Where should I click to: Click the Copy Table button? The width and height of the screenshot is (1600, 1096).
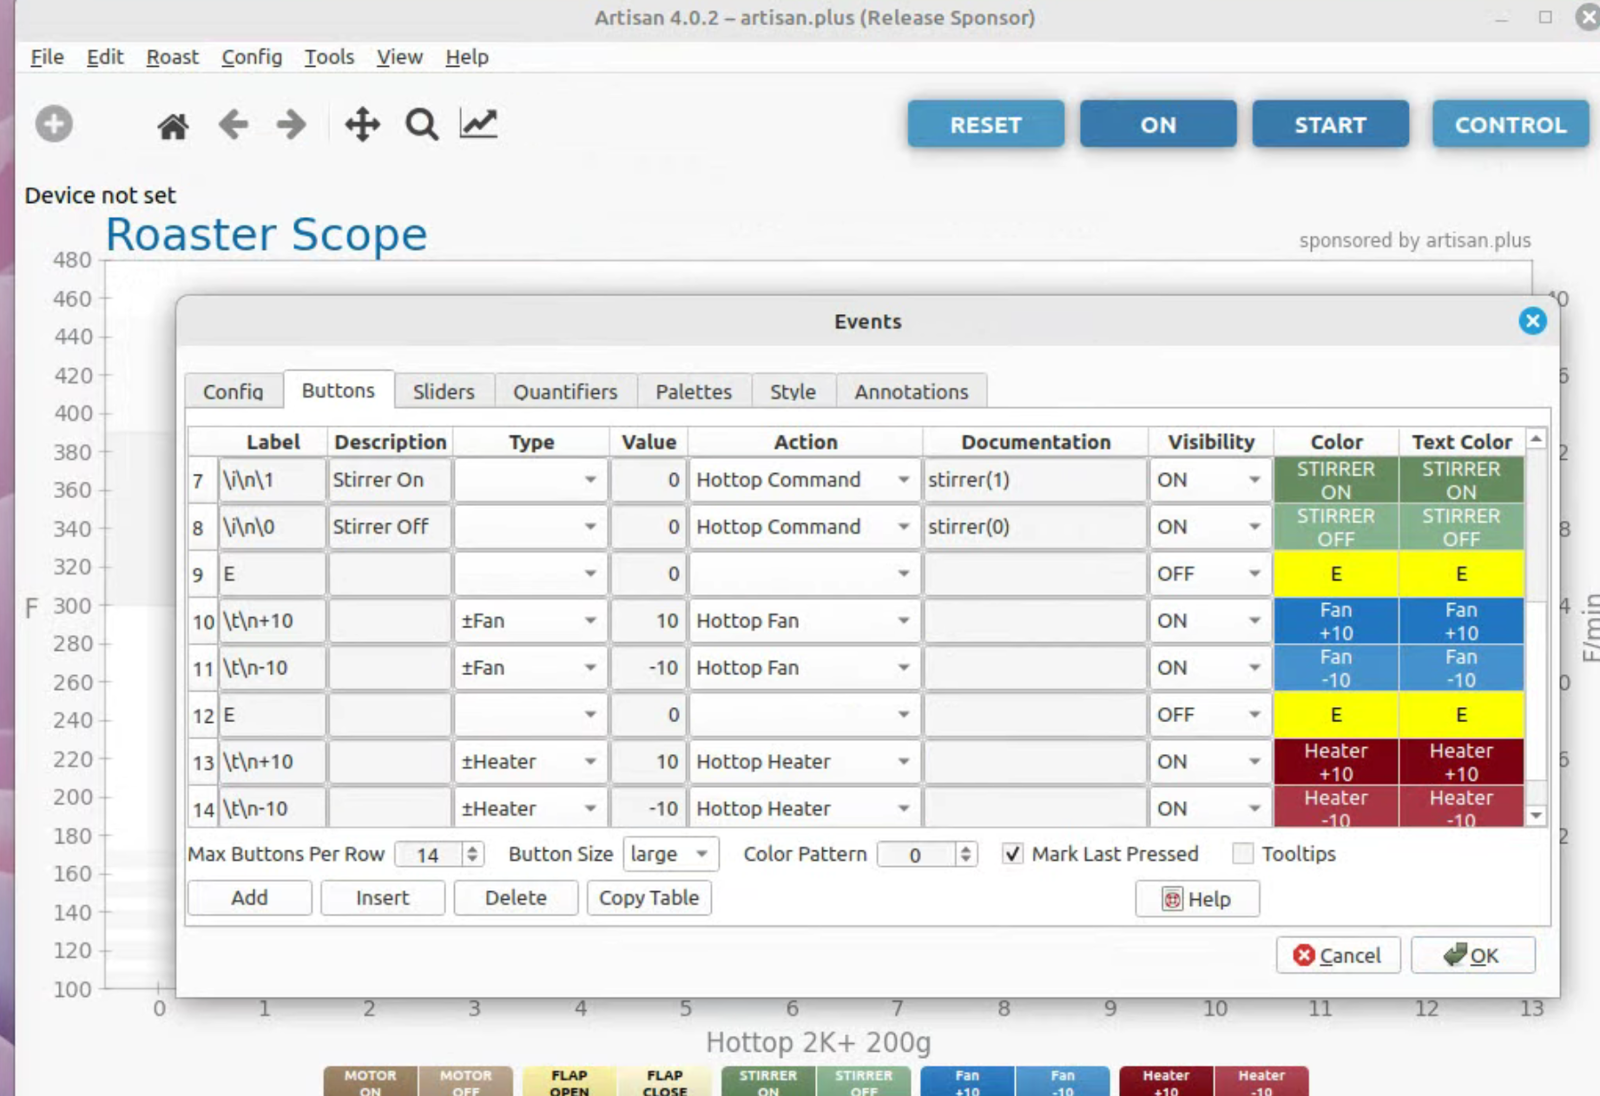click(649, 898)
